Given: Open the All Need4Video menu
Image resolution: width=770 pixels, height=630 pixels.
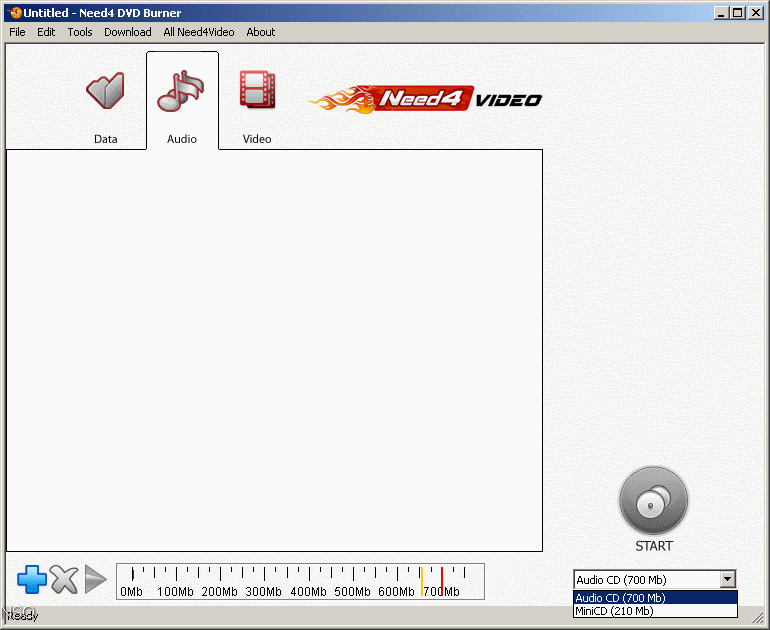Looking at the screenshot, I should pyautogui.click(x=199, y=32).
